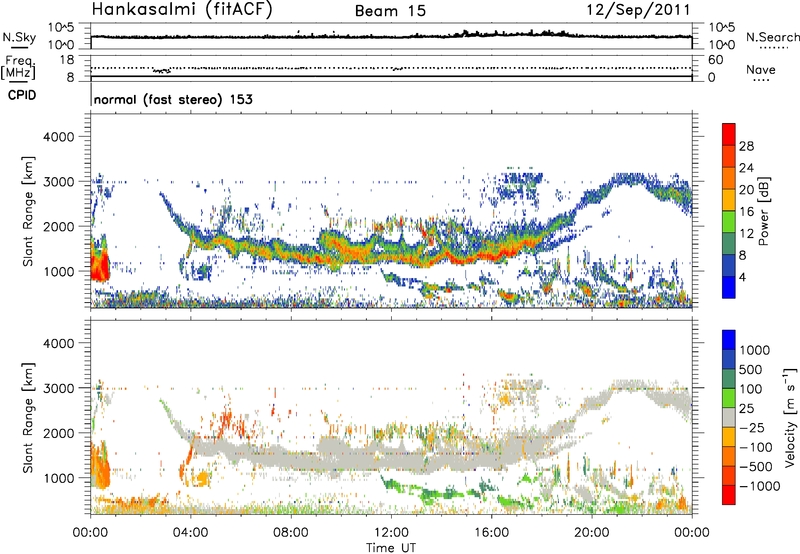Select the '500' Velocity colorbar label

pos(750,370)
